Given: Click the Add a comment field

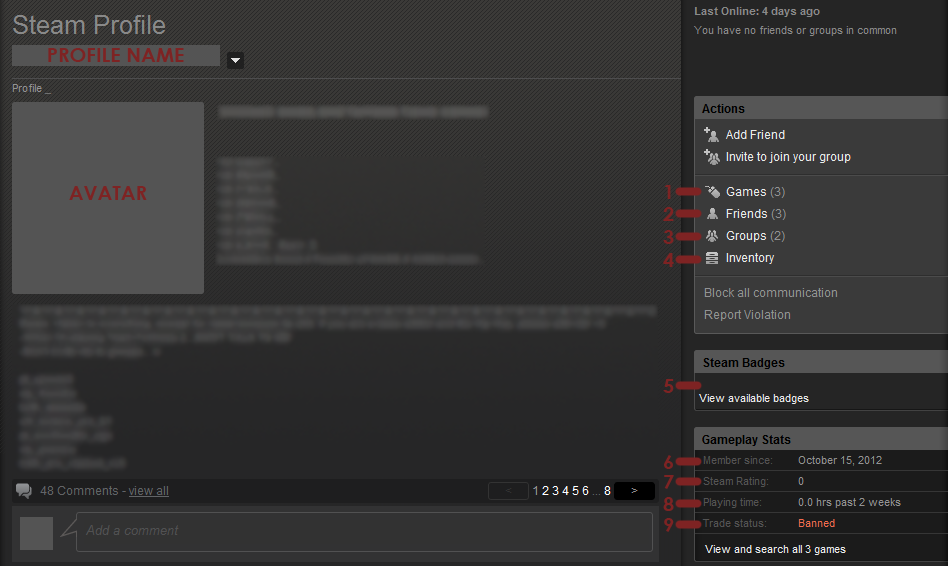Looking at the screenshot, I should coord(364,532).
